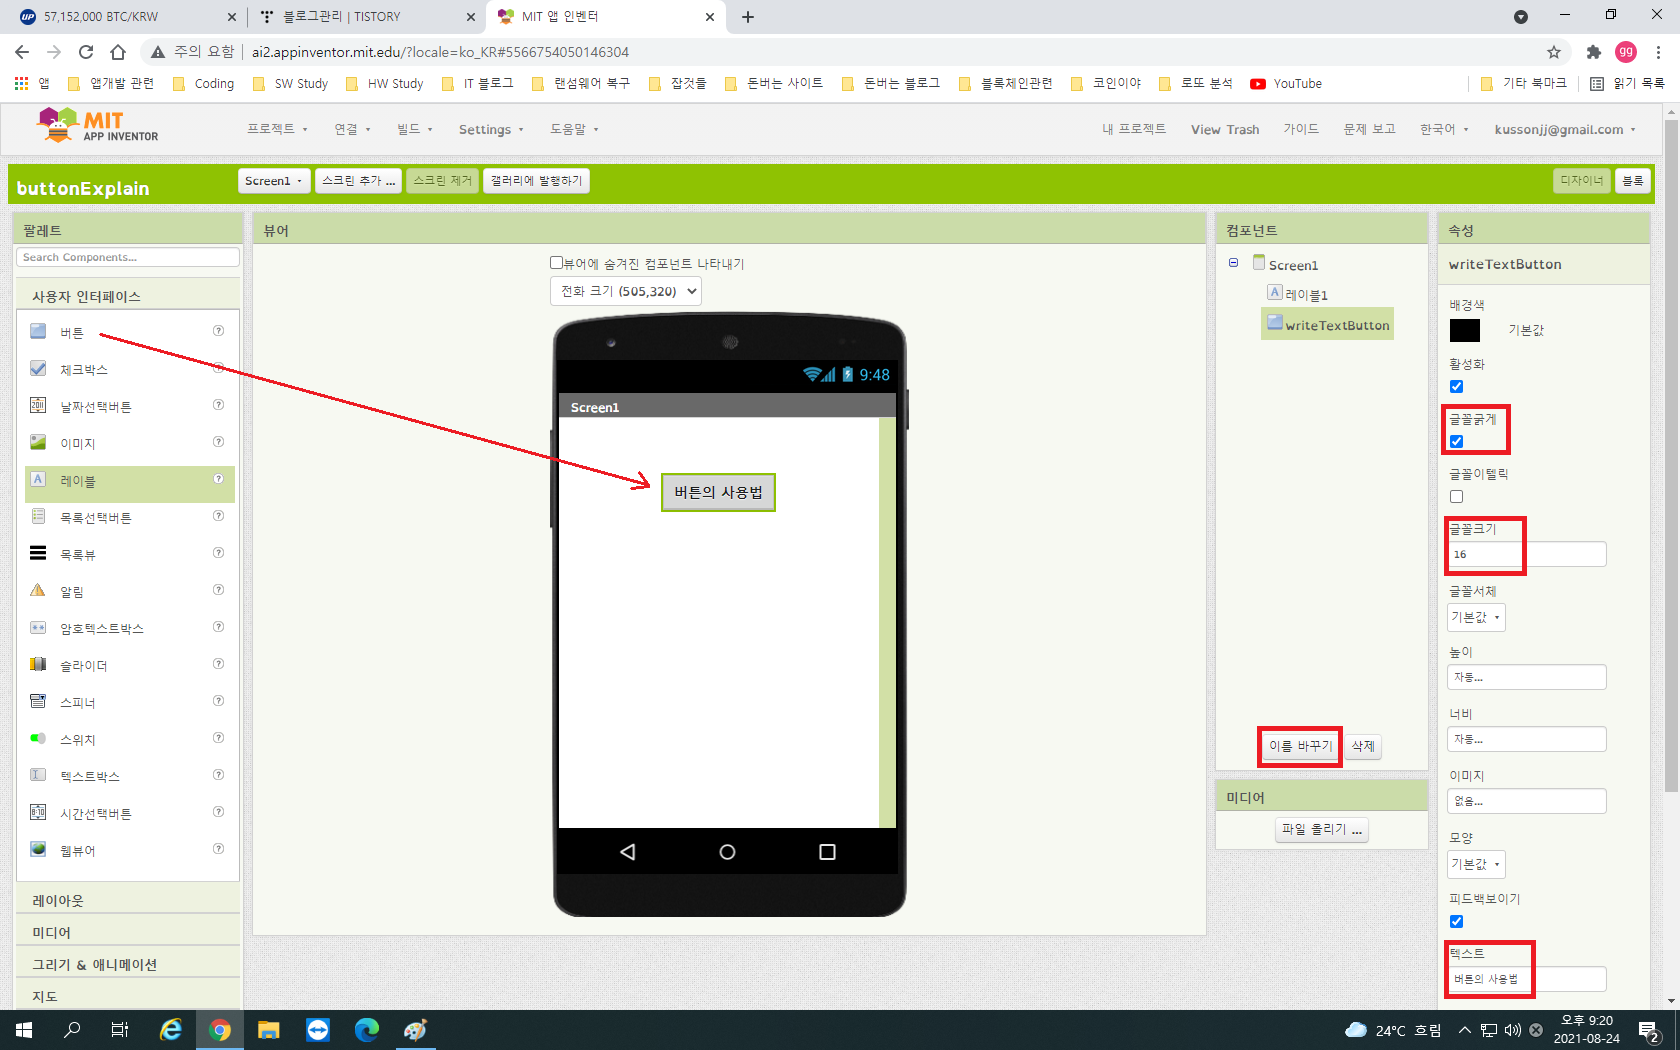Image resolution: width=1680 pixels, height=1050 pixels.
Task: Click the 파일 올리기 button
Action: [1321, 829]
